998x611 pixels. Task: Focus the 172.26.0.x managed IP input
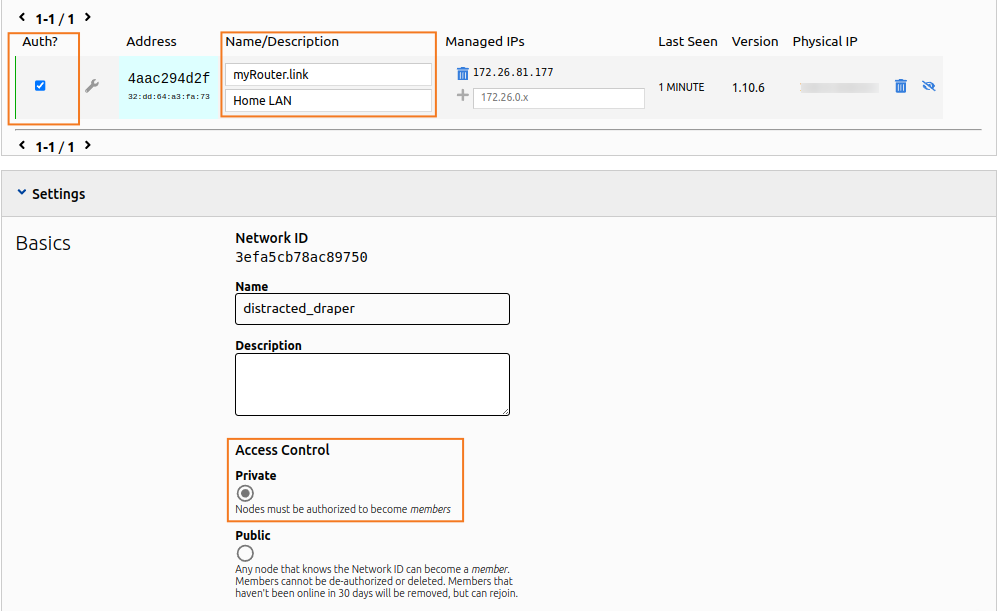tap(558, 98)
